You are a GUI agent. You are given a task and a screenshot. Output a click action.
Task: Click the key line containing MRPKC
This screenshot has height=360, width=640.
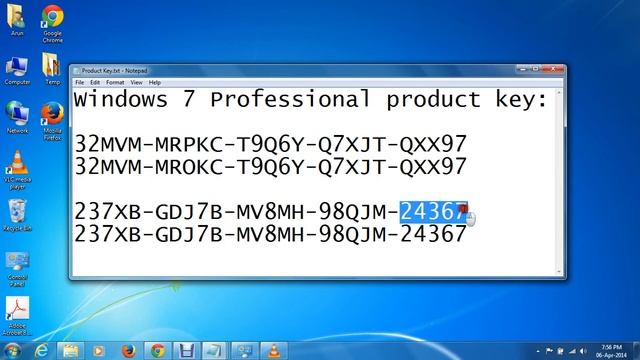click(x=270, y=144)
